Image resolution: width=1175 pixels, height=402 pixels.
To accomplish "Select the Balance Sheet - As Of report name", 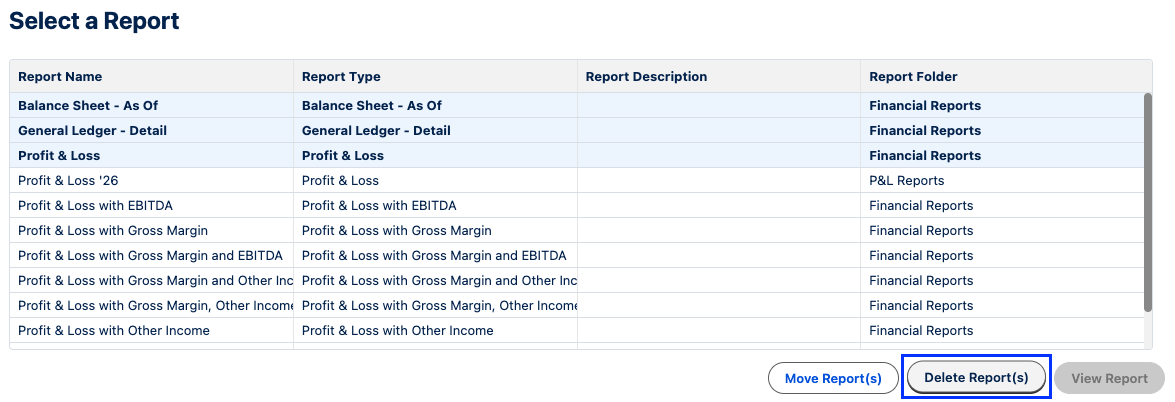I will point(88,106).
